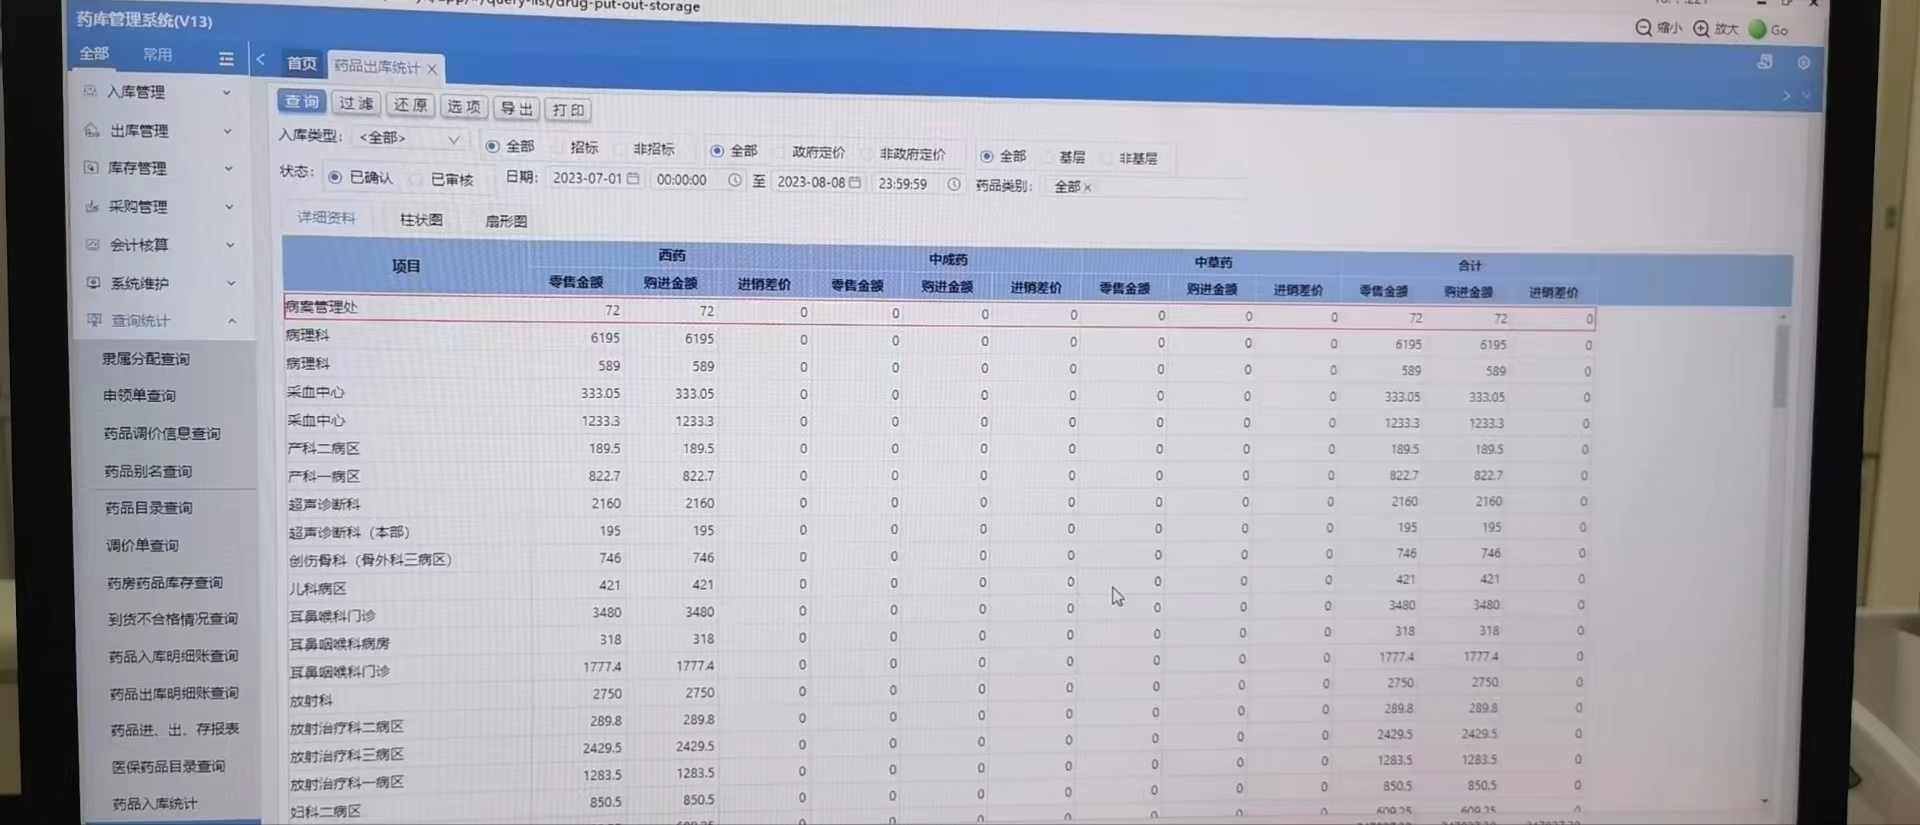Expand 系统维护 using its chevron
Image resolution: width=1920 pixels, height=825 pixels.
coord(231,283)
